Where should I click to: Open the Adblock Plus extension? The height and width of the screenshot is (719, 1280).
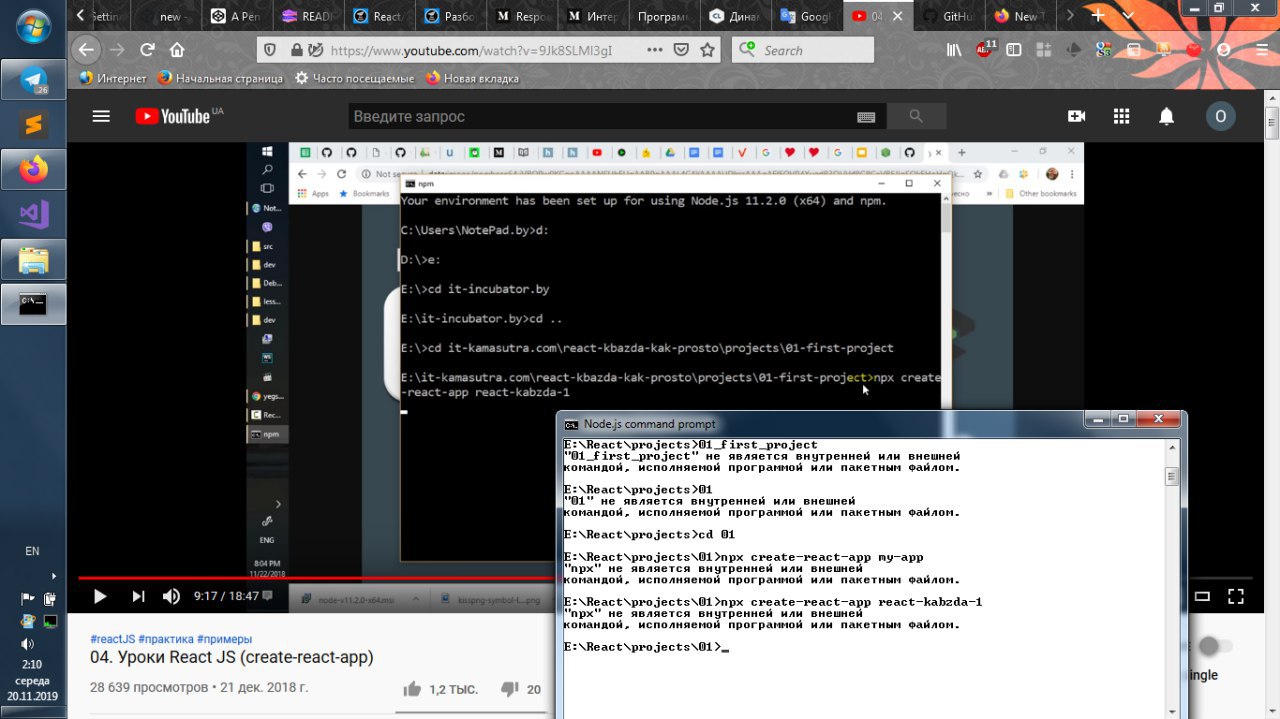[x=984, y=50]
